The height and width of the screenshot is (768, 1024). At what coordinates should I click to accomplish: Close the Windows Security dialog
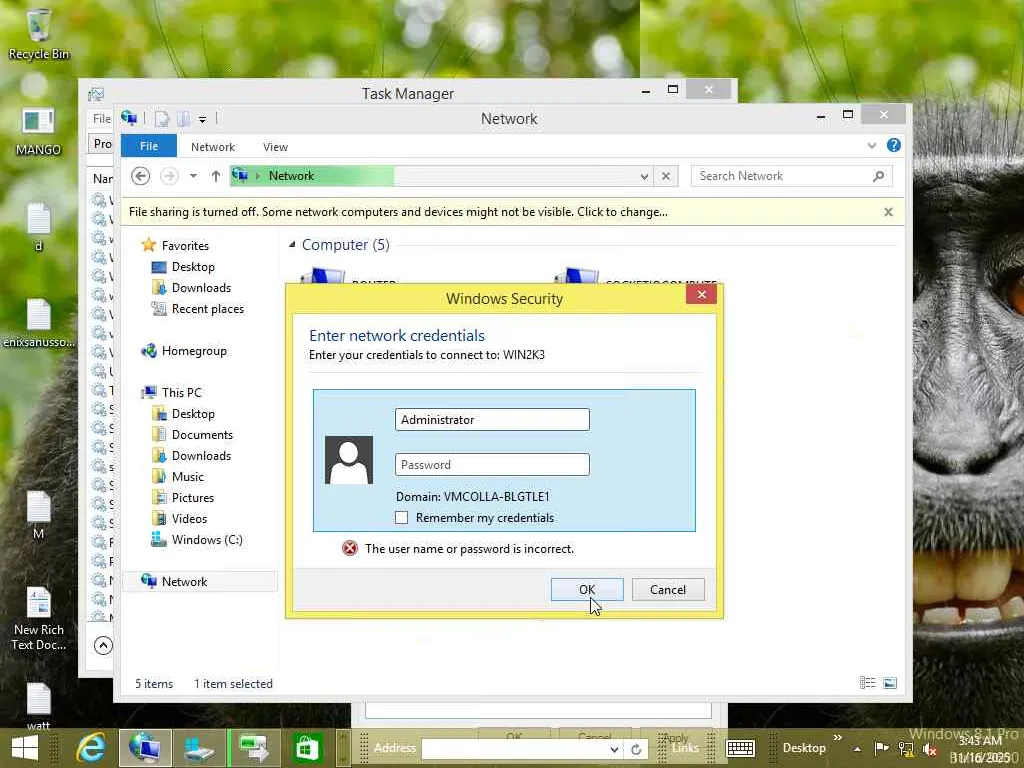point(701,295)
